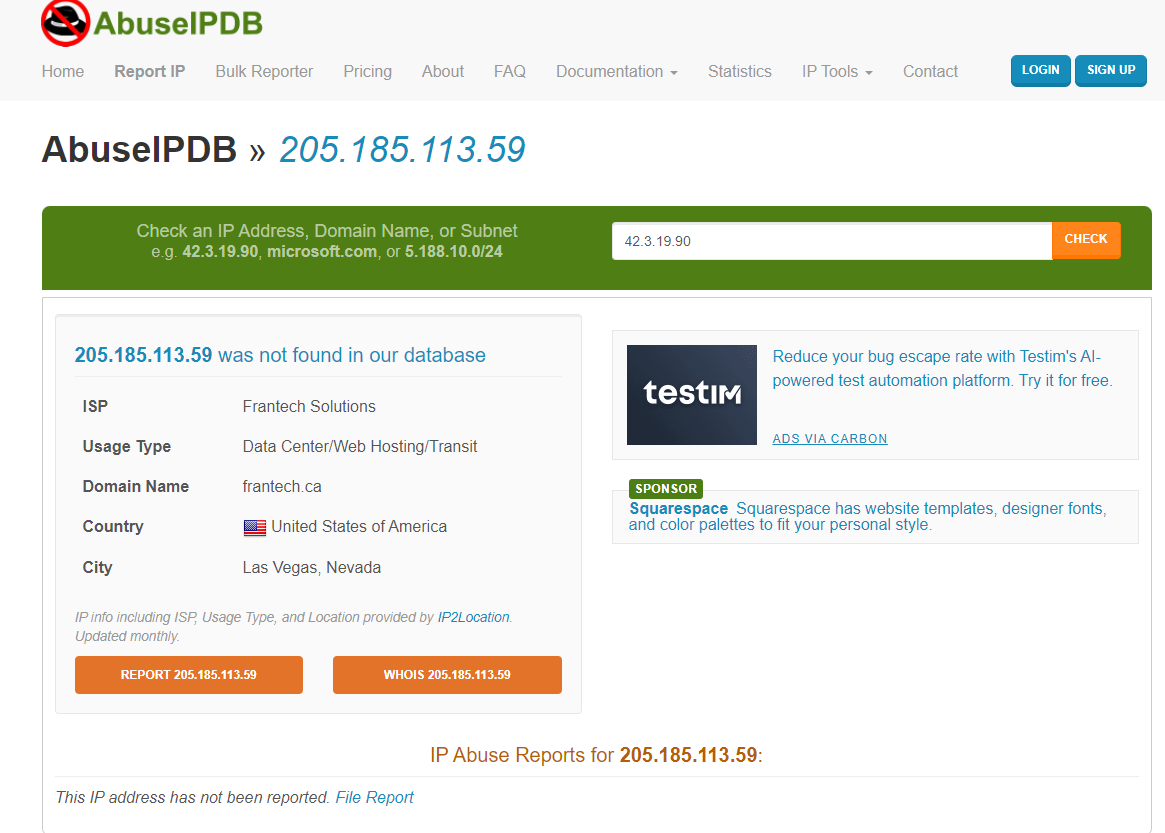
Task: Open the testim ad thumbnail
Action: point(692,395)
